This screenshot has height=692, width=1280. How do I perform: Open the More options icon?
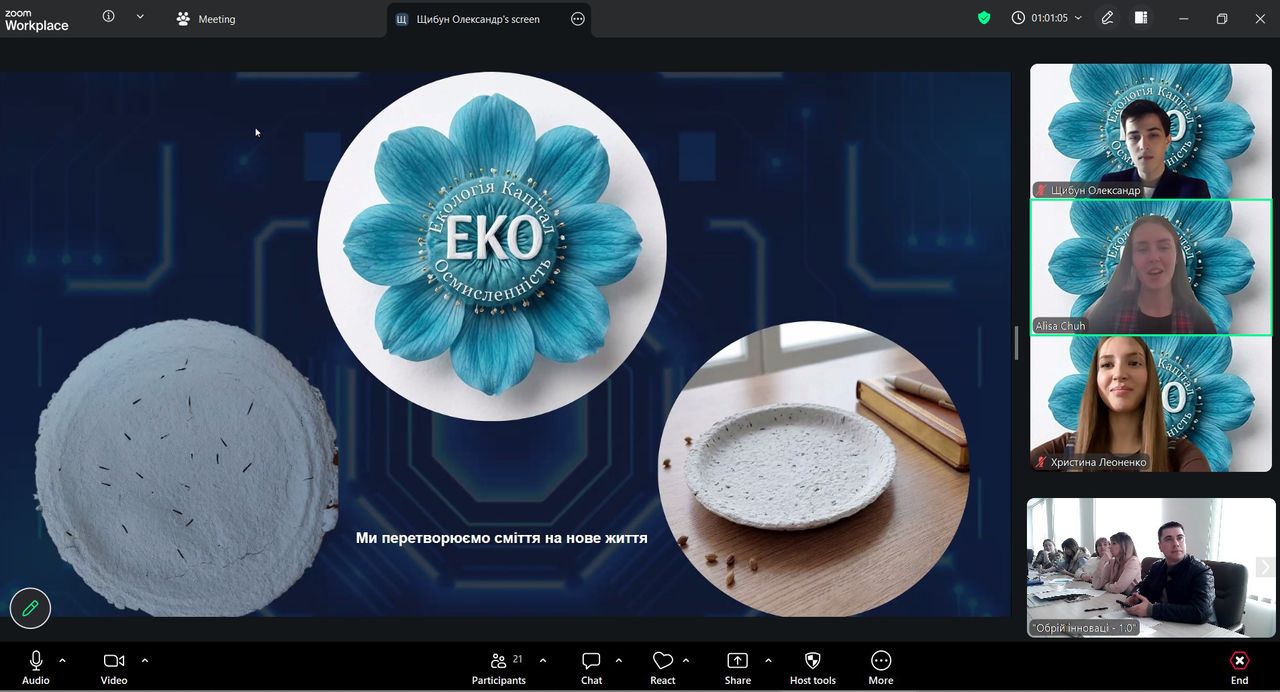click(x=881, y=667)
